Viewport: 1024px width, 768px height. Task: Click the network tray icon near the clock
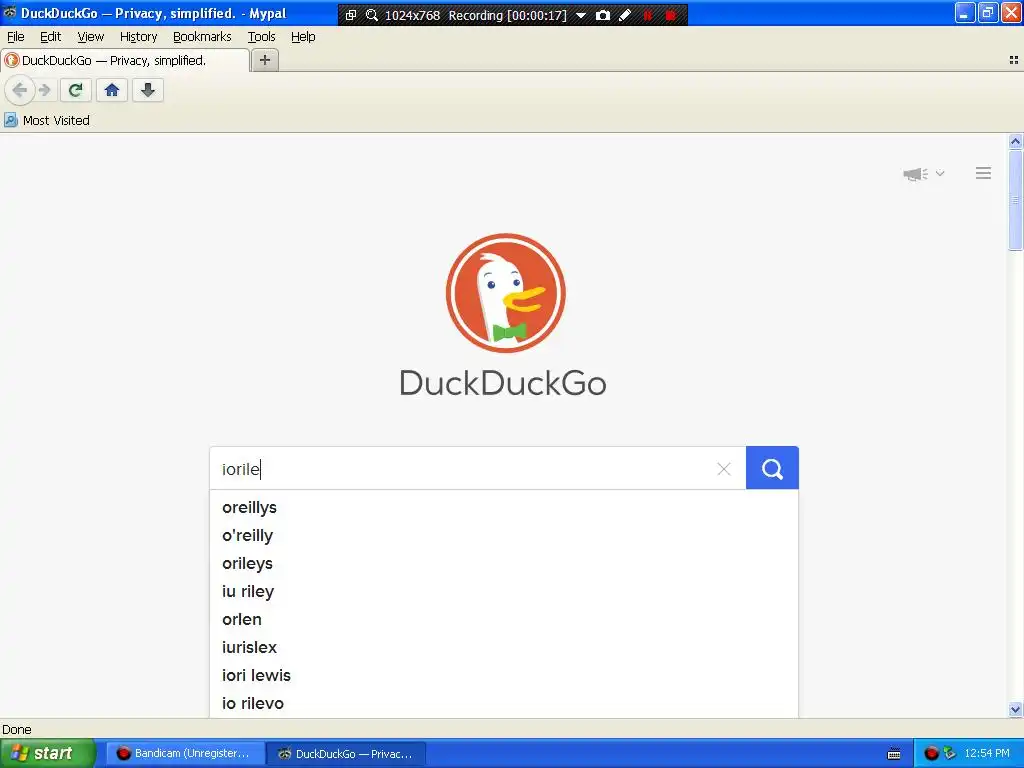[x=950, y=753]
